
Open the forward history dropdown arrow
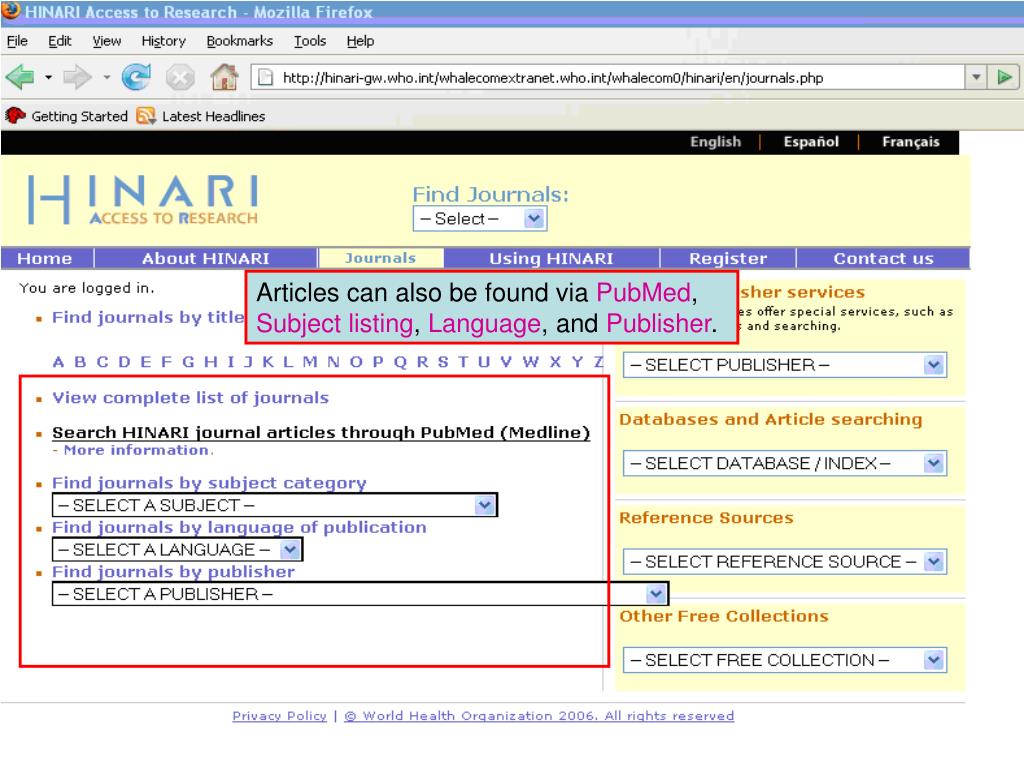point(106,78)
